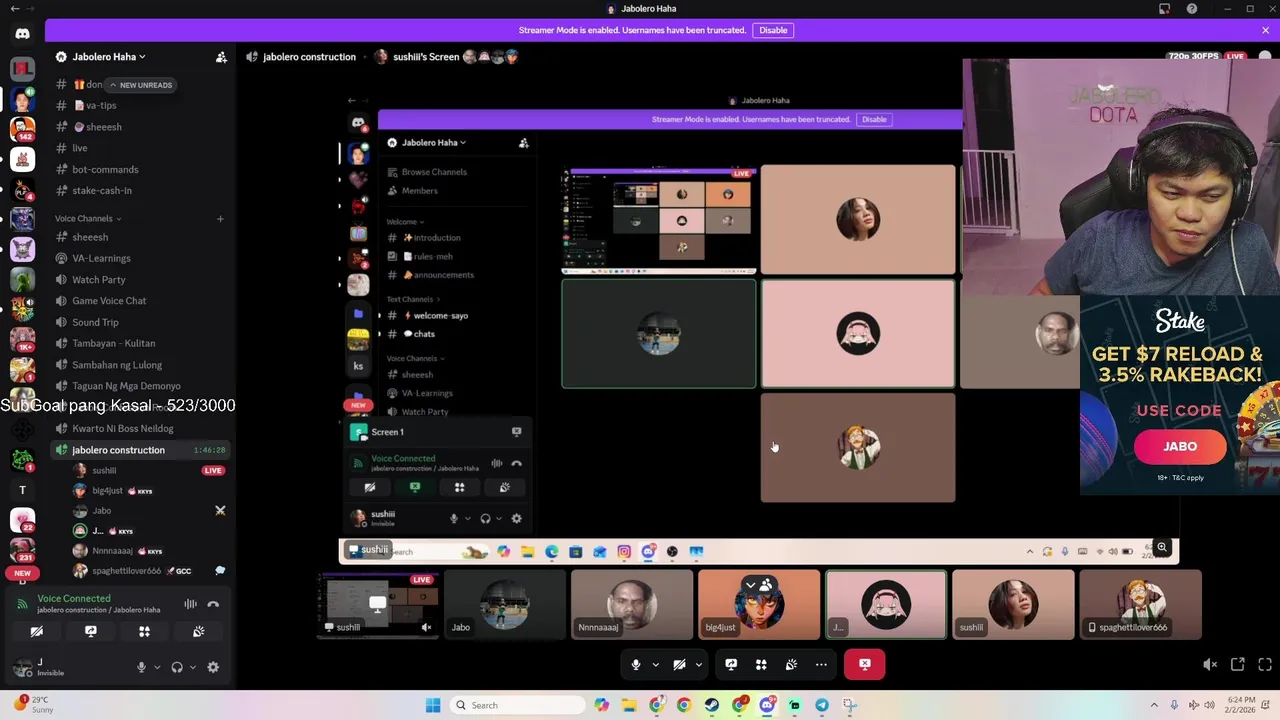Open the bot-commands text channel
Viewport: 1280px width, 720px height.
pyautogui.click(x=142, y=169)
